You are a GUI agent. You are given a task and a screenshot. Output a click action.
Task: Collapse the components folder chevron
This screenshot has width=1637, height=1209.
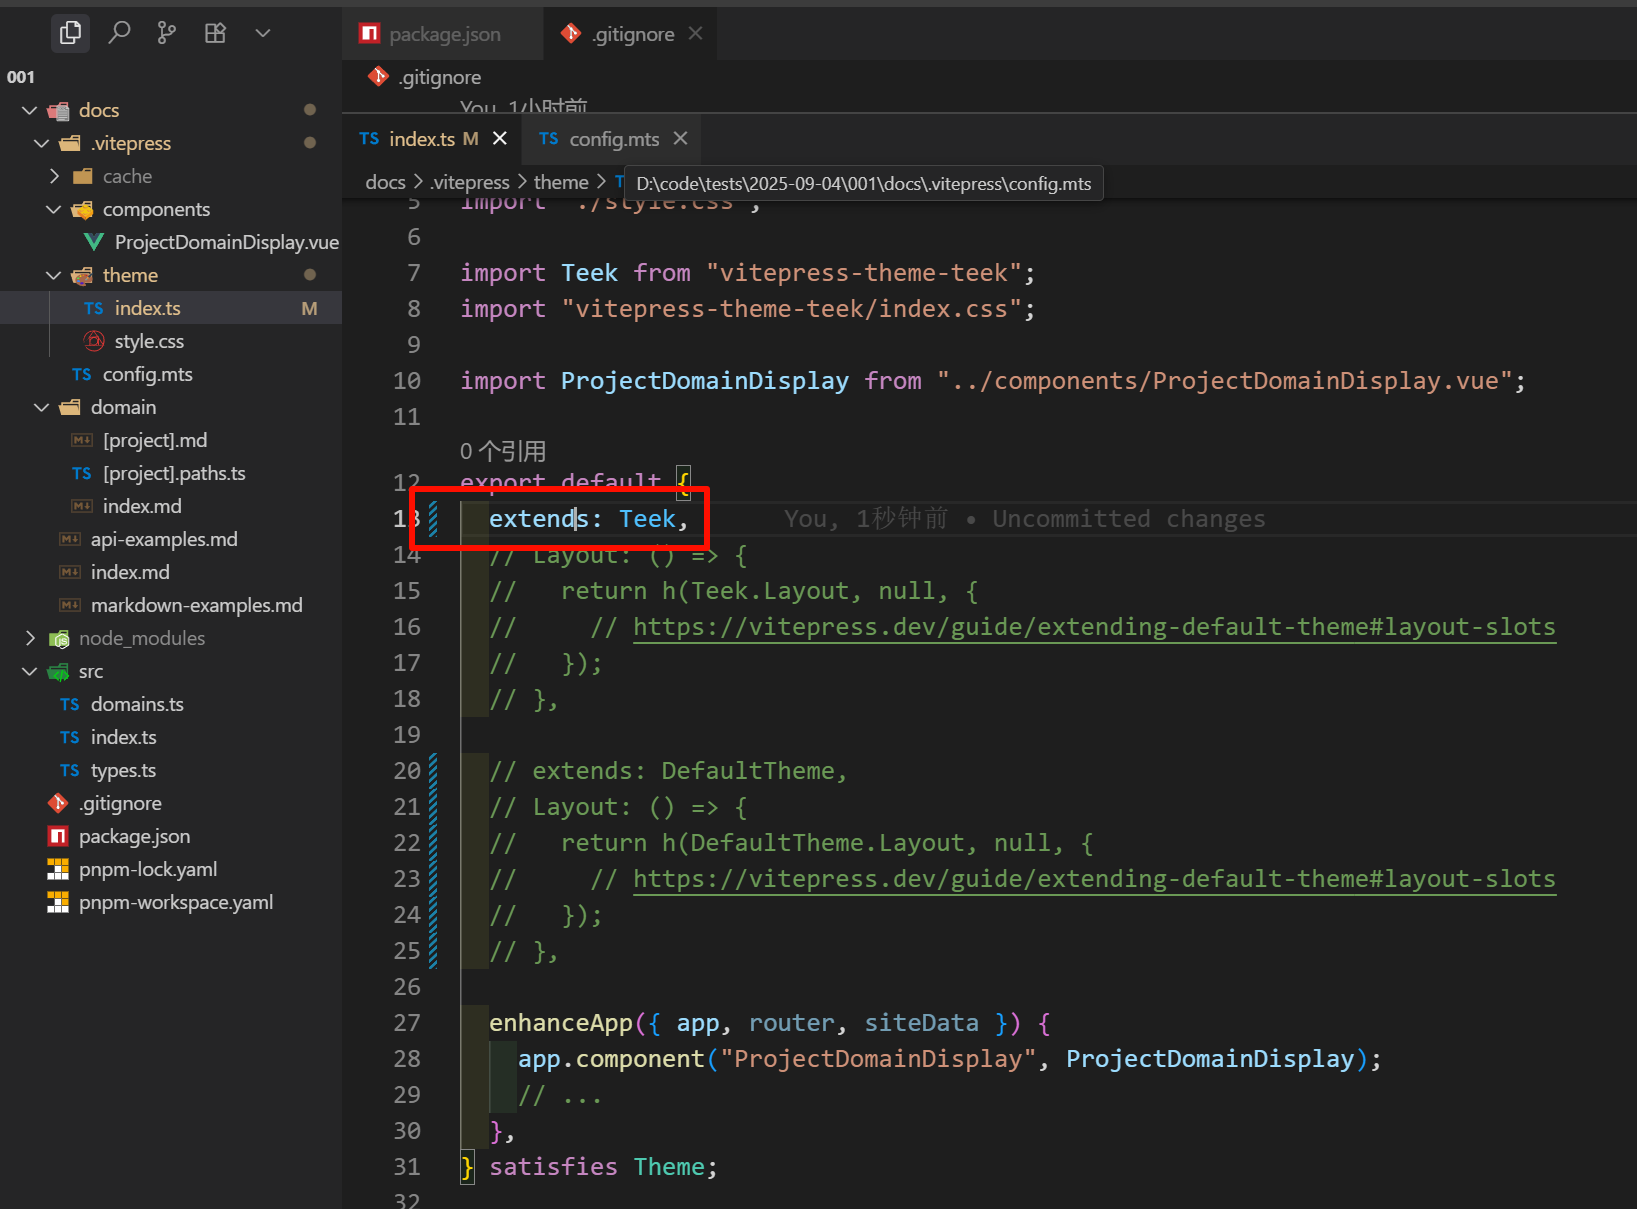54,209
